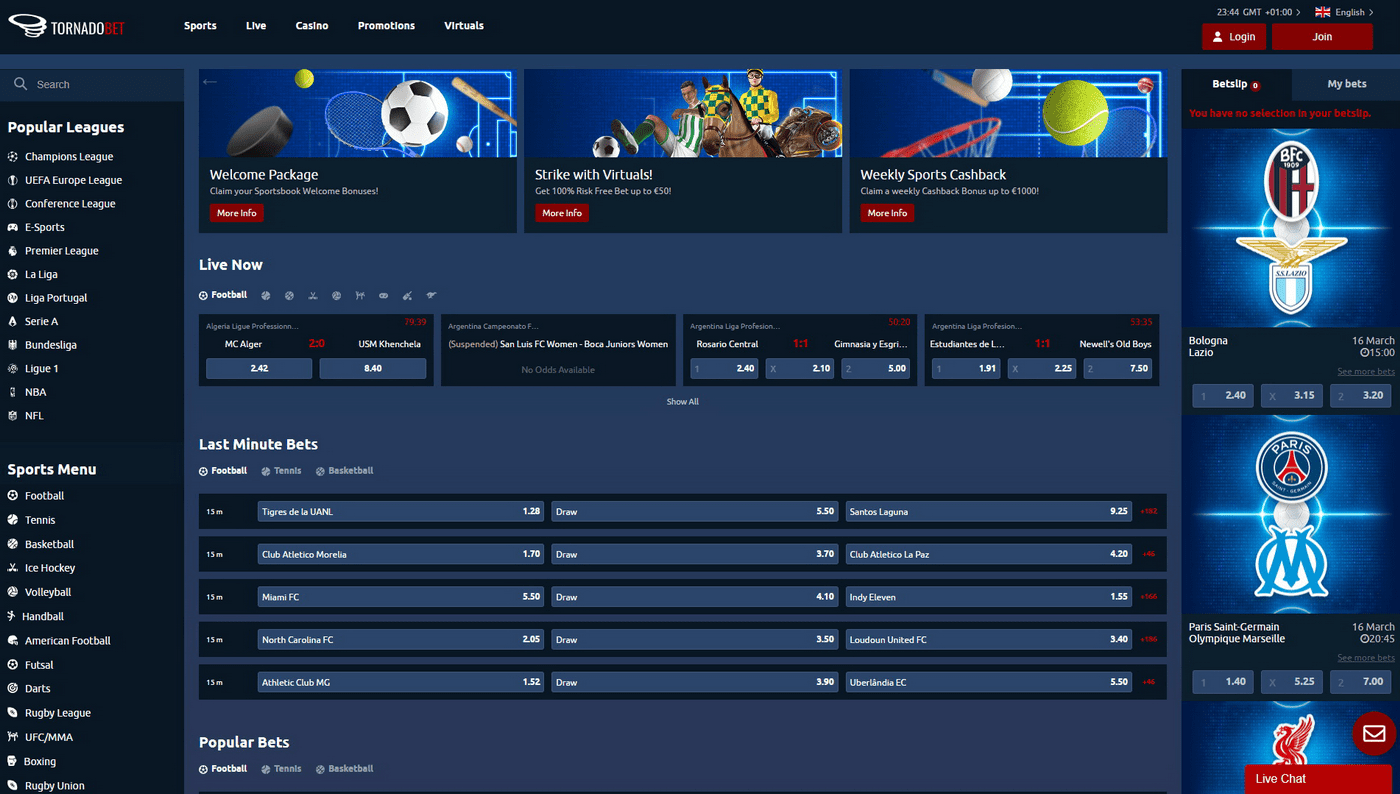Open the Promotions menu item
Viewport: 1400px width, 794px height.
pos(386,25)
